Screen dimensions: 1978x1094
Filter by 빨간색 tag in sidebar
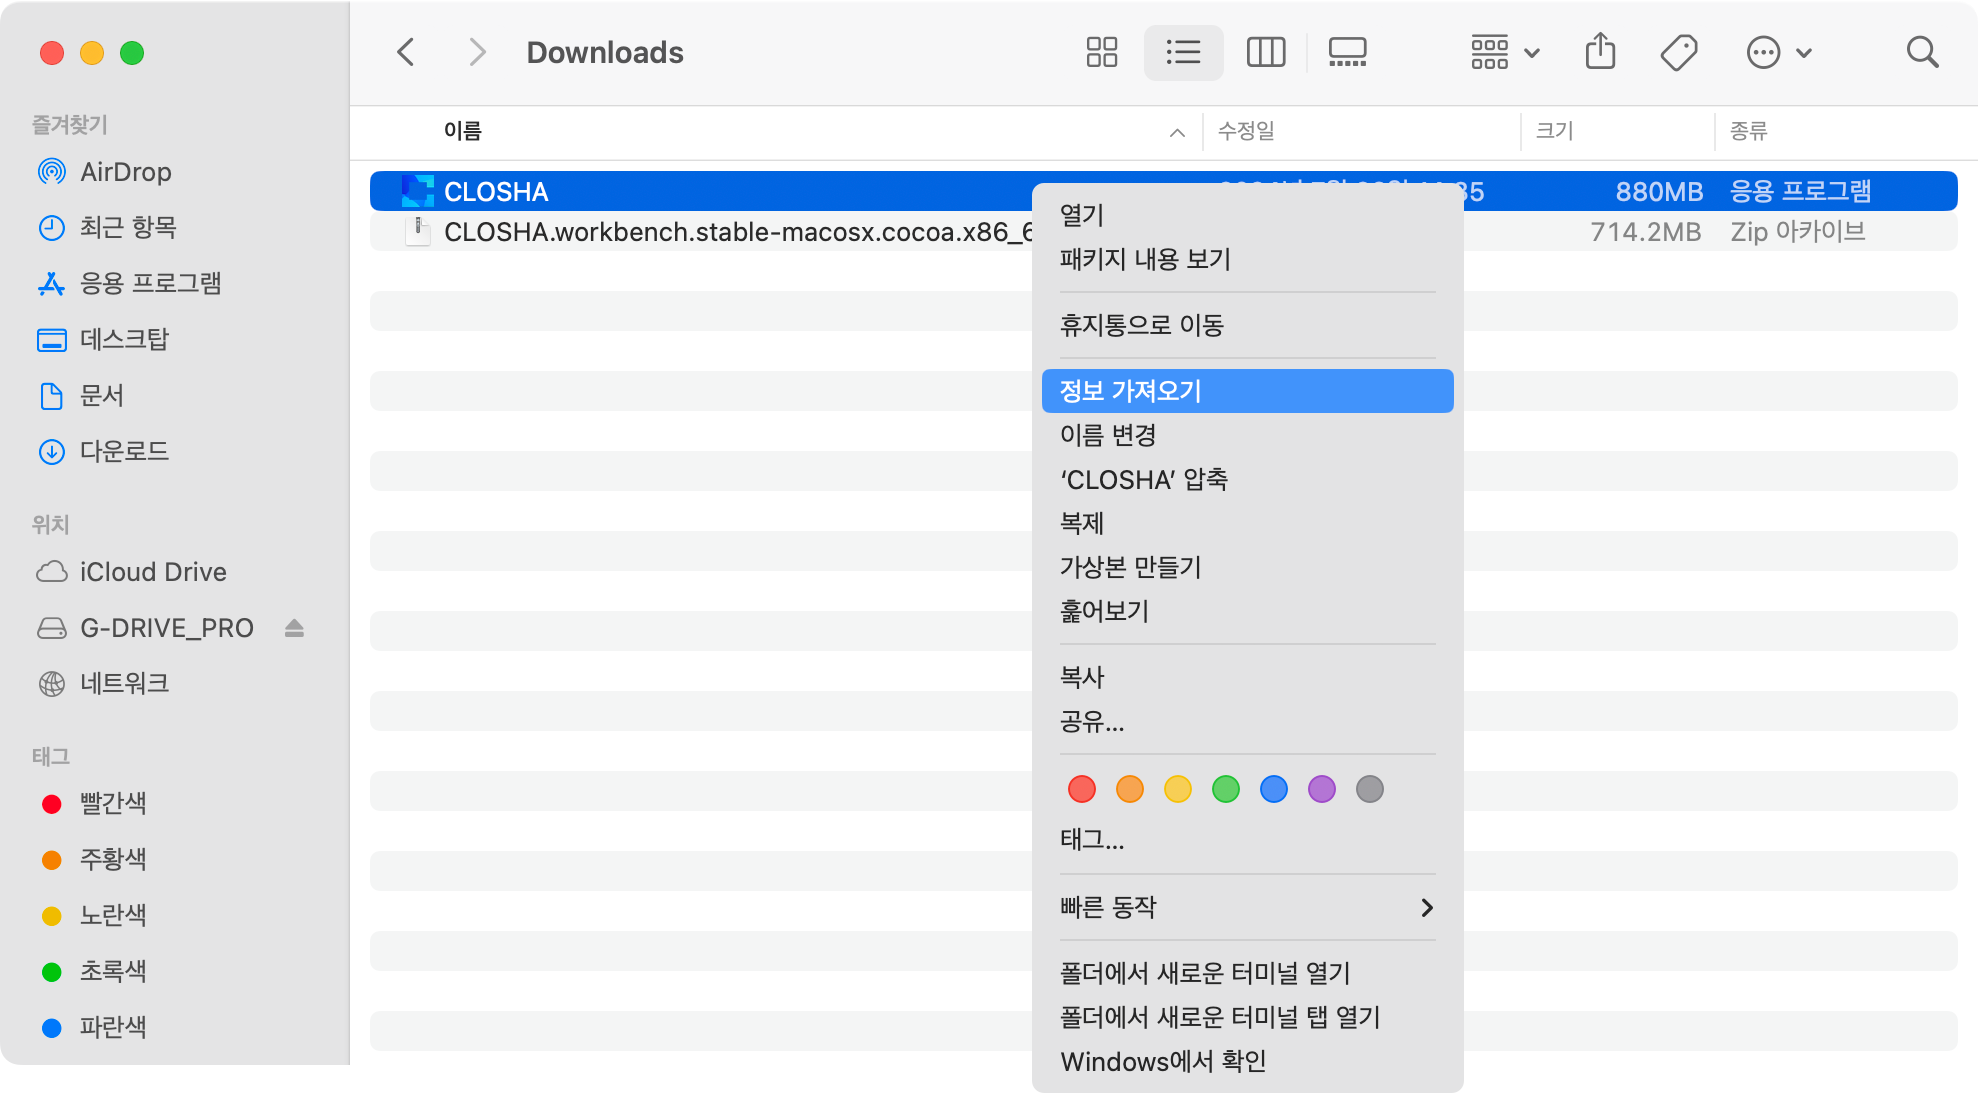pyautogui.click(x=94, y=804)
